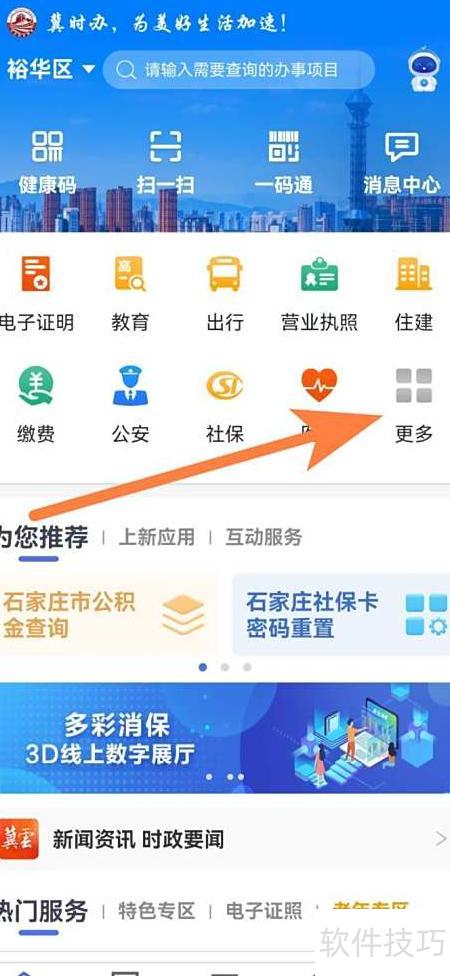Open 石家庄市公积金查询 card
The image size is (450, 976).
pyautogui.click(x=108, y=614)
